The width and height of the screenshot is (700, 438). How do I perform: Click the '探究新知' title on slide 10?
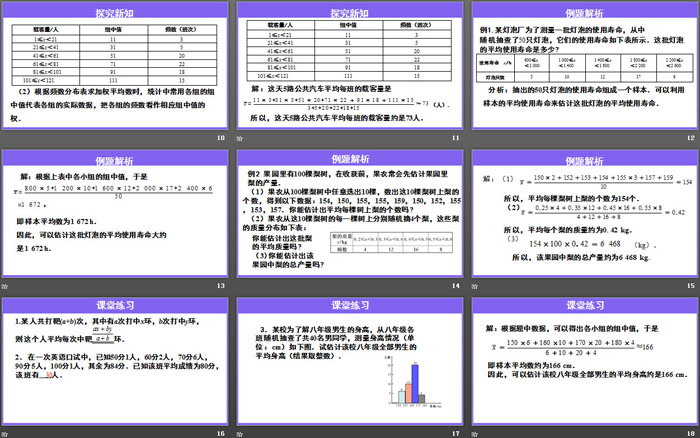[x=115, y=13]
